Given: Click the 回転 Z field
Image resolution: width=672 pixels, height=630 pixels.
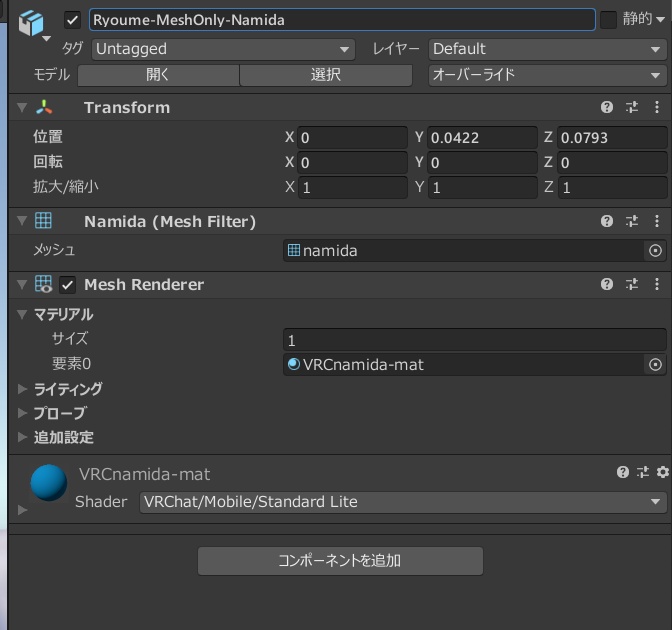Looking at the screenshot, I should pyautogui.click(x=612, y=162).
